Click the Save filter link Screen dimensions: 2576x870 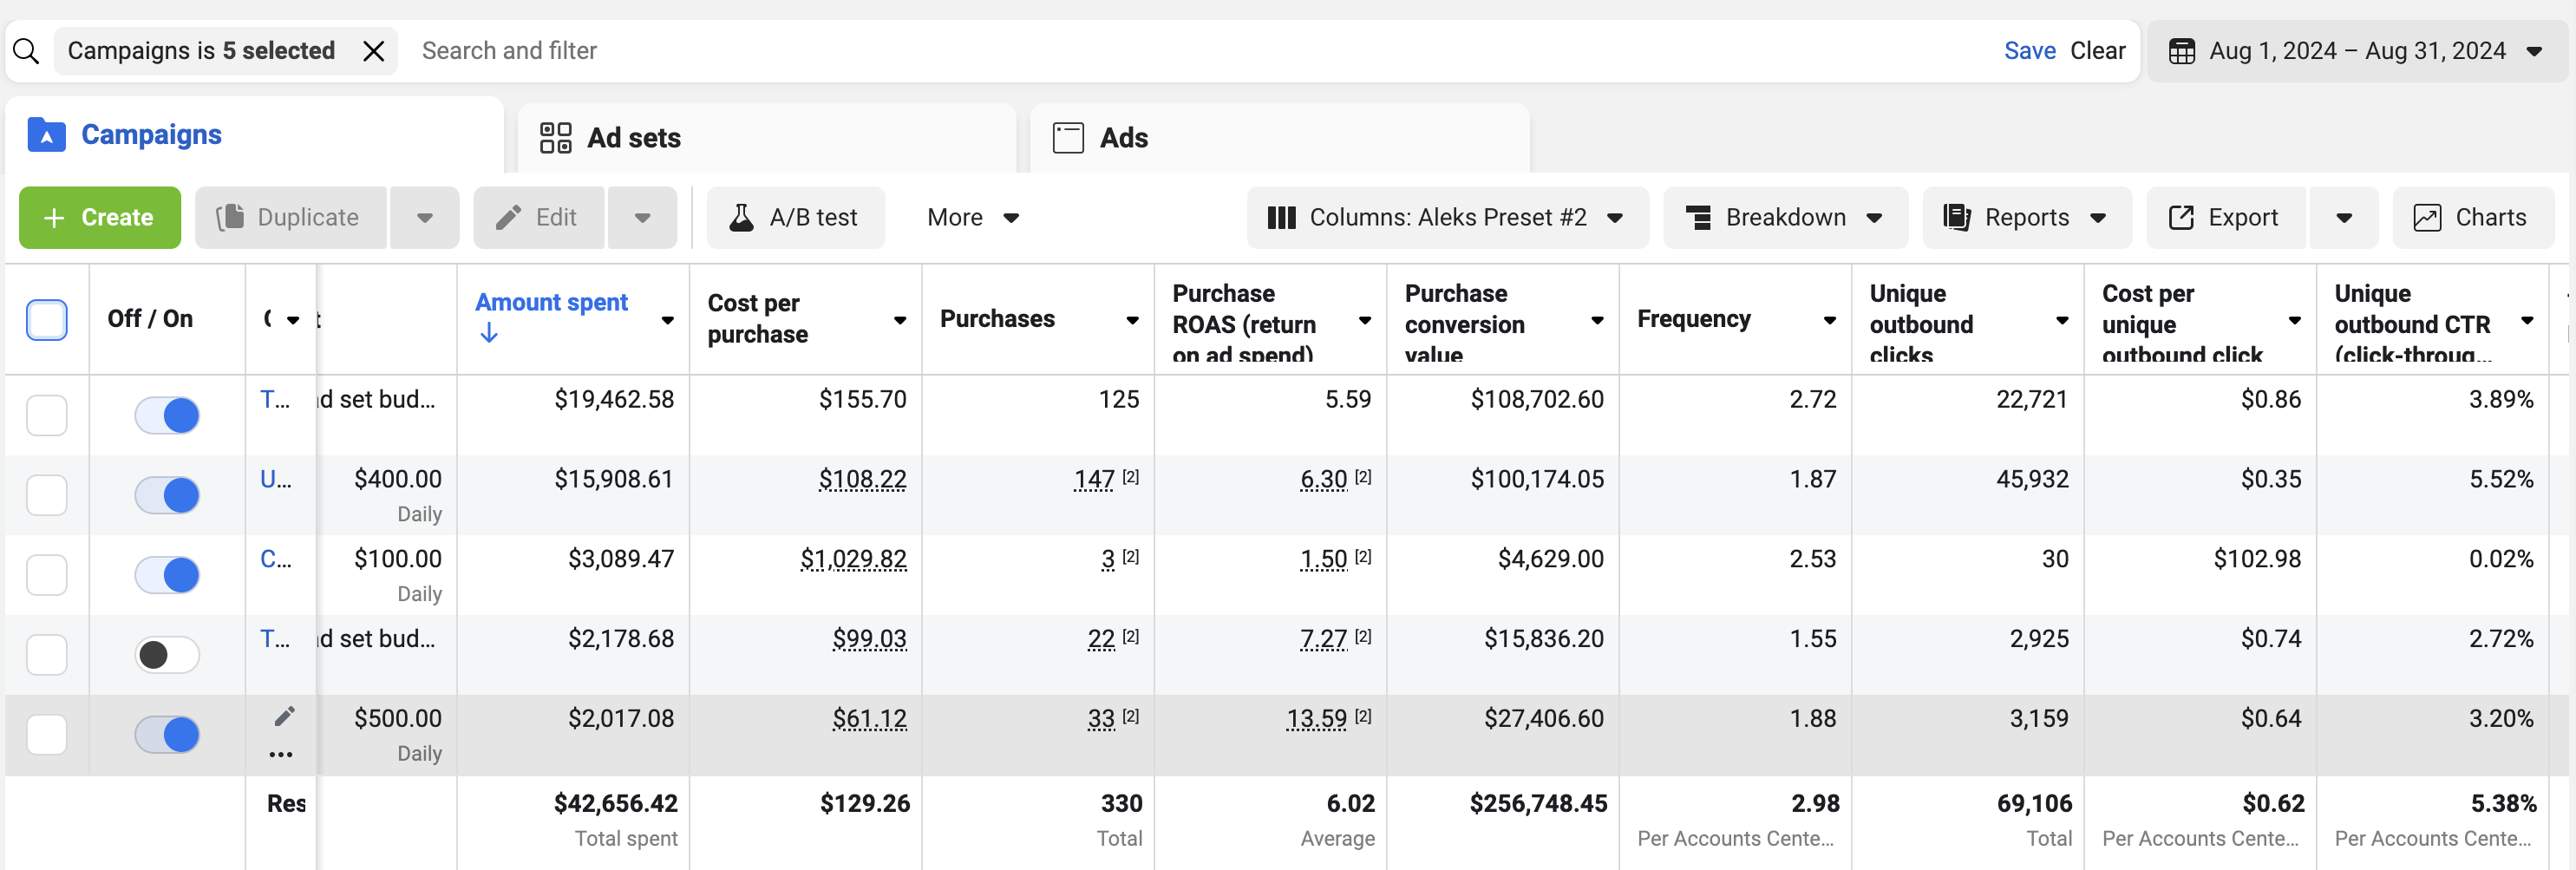[2029, 51]
